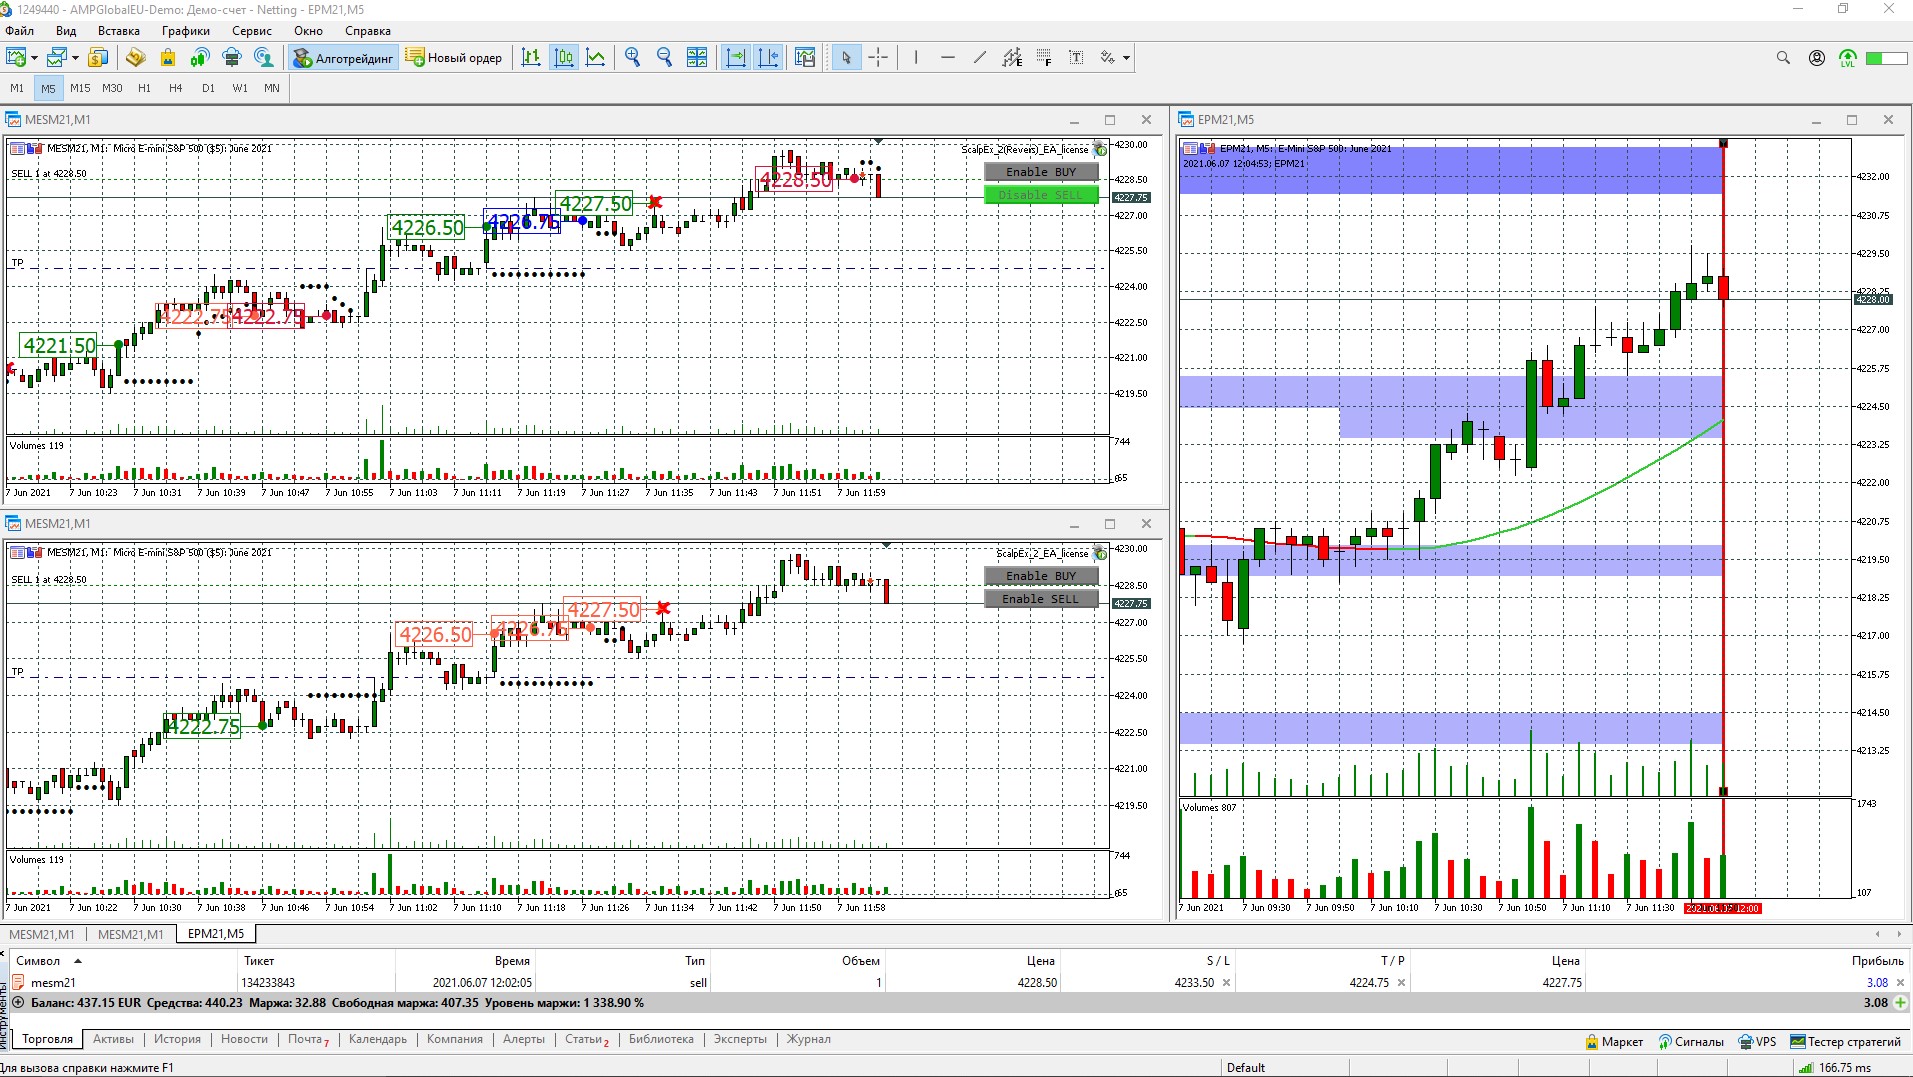Zoom in on the chart
This screenshot has height=1077, width=1913.
point(632,58)
